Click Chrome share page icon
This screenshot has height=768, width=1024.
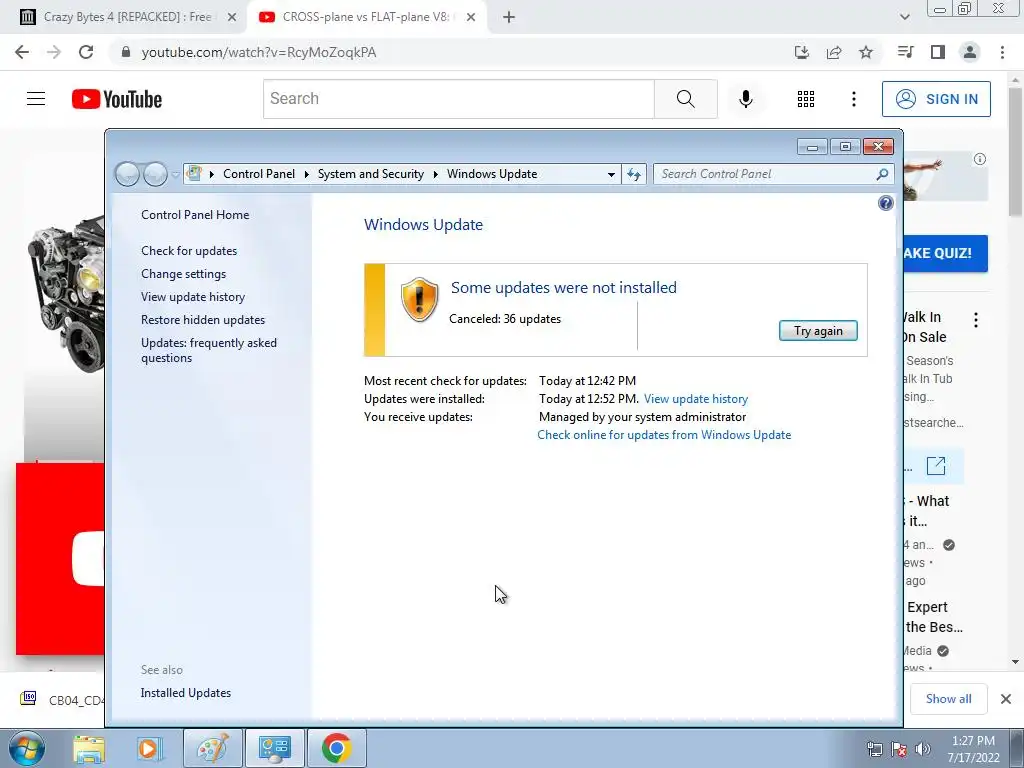click(x=834, y=52)
